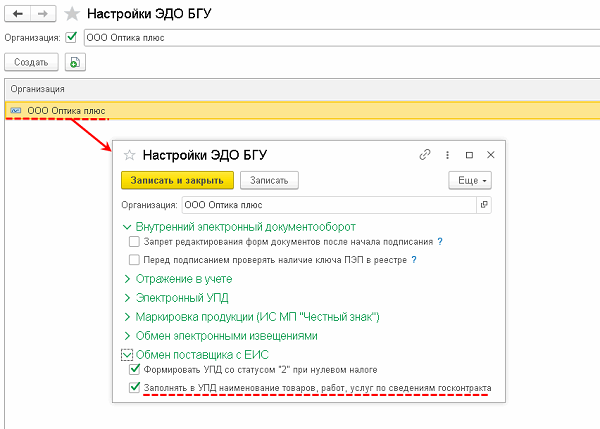Click the copy-create icon next to Создать
600x429 pixels.
click(75, 62)
